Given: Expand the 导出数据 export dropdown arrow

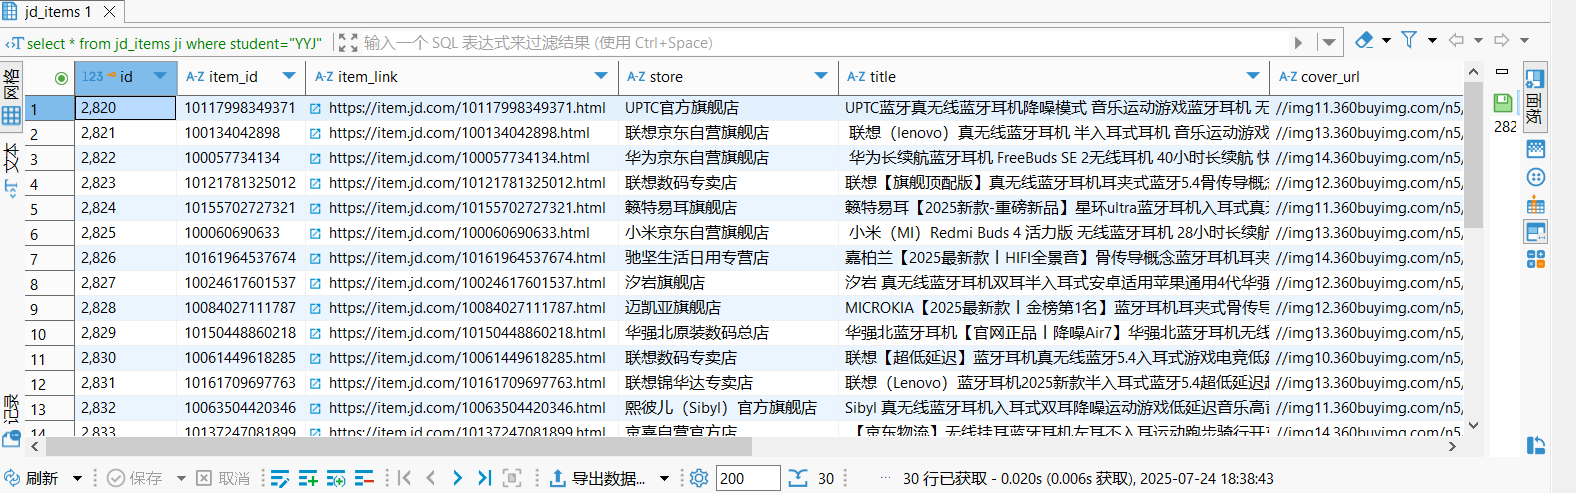Looking at the screenshot, I should (664, 479).
